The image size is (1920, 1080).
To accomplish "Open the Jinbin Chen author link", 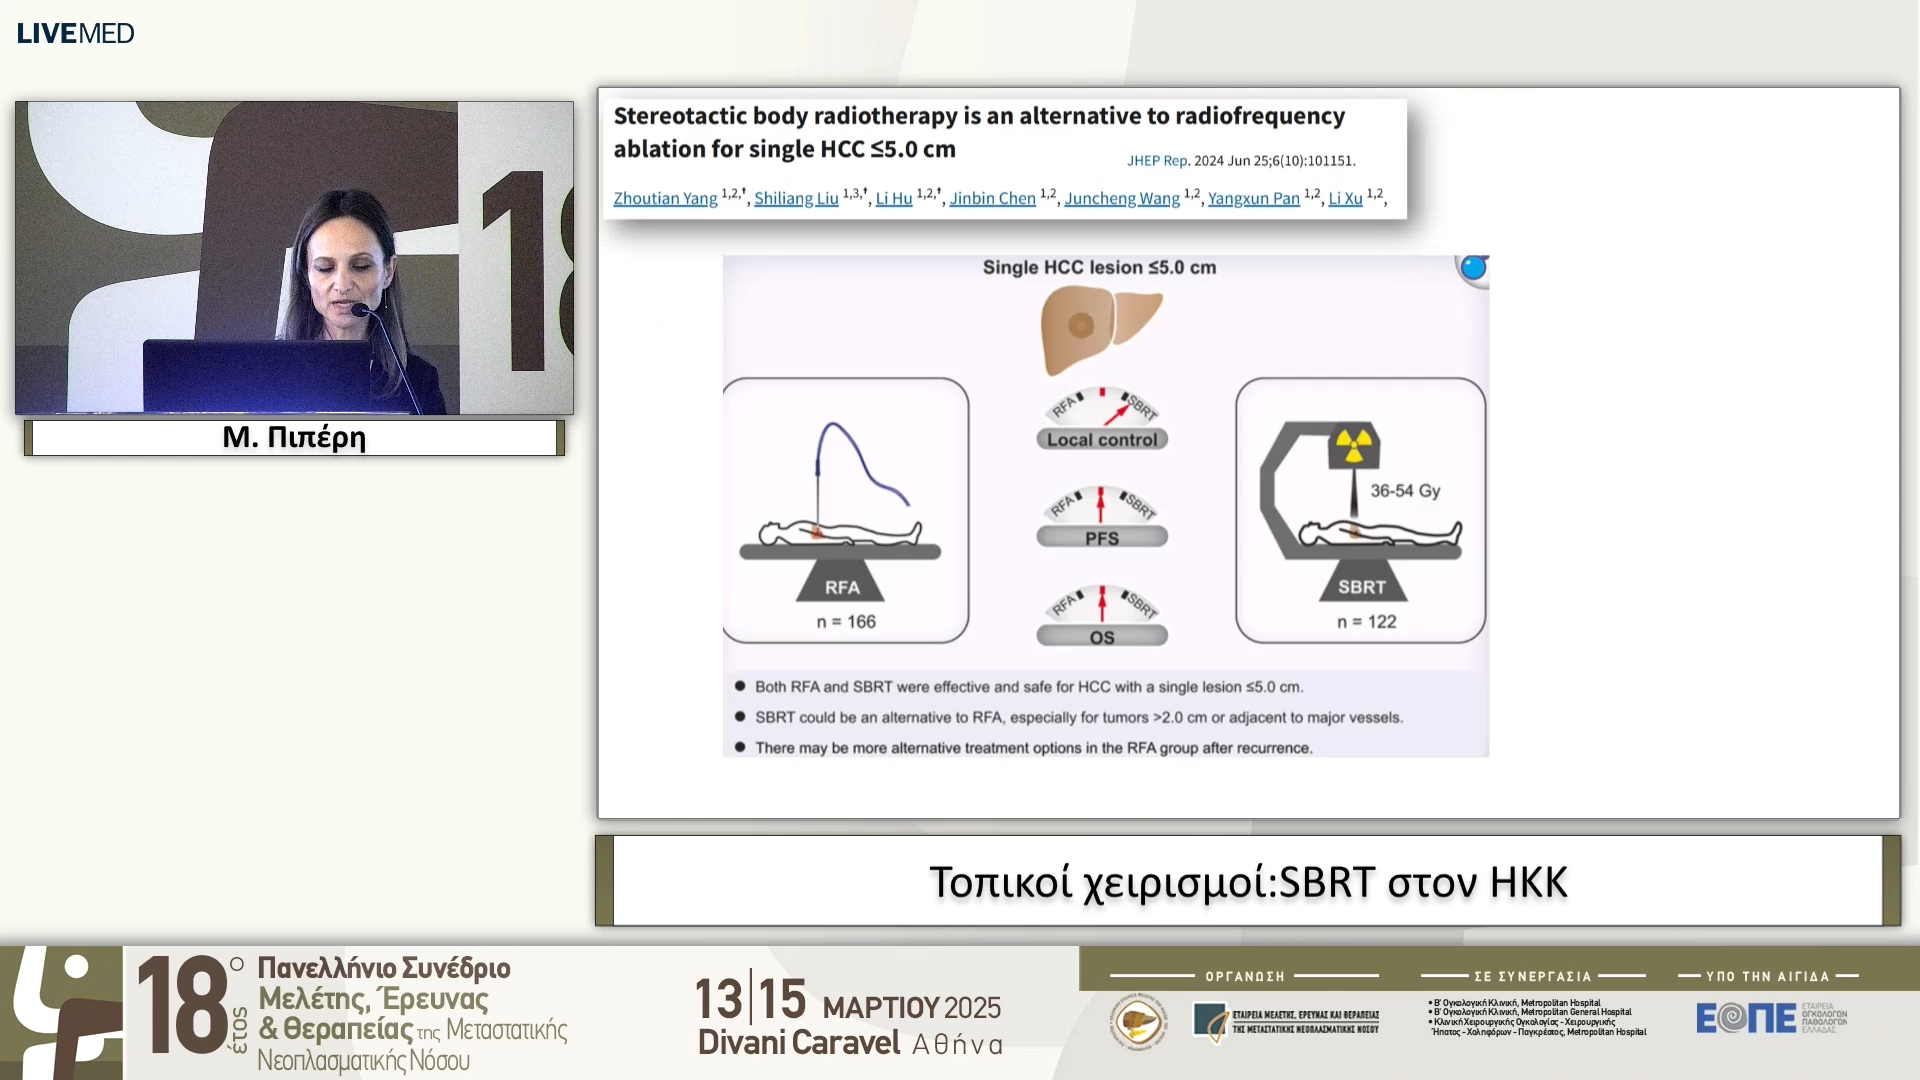I will point(992,198).
